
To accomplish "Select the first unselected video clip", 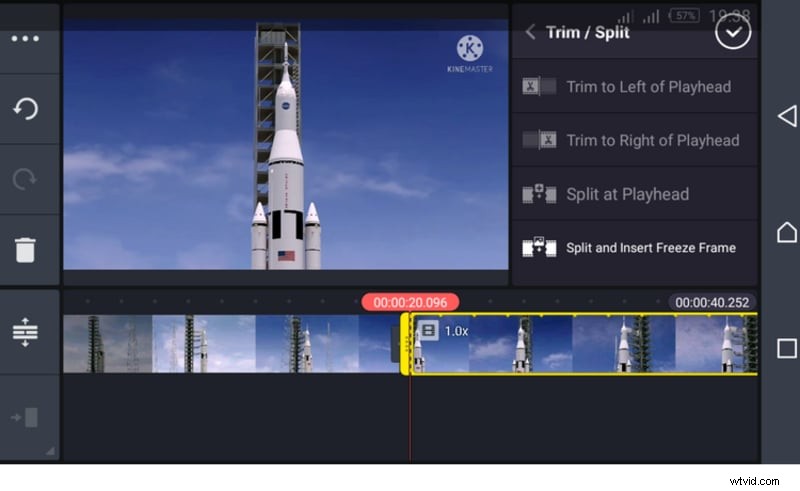I will coord(230,344).
